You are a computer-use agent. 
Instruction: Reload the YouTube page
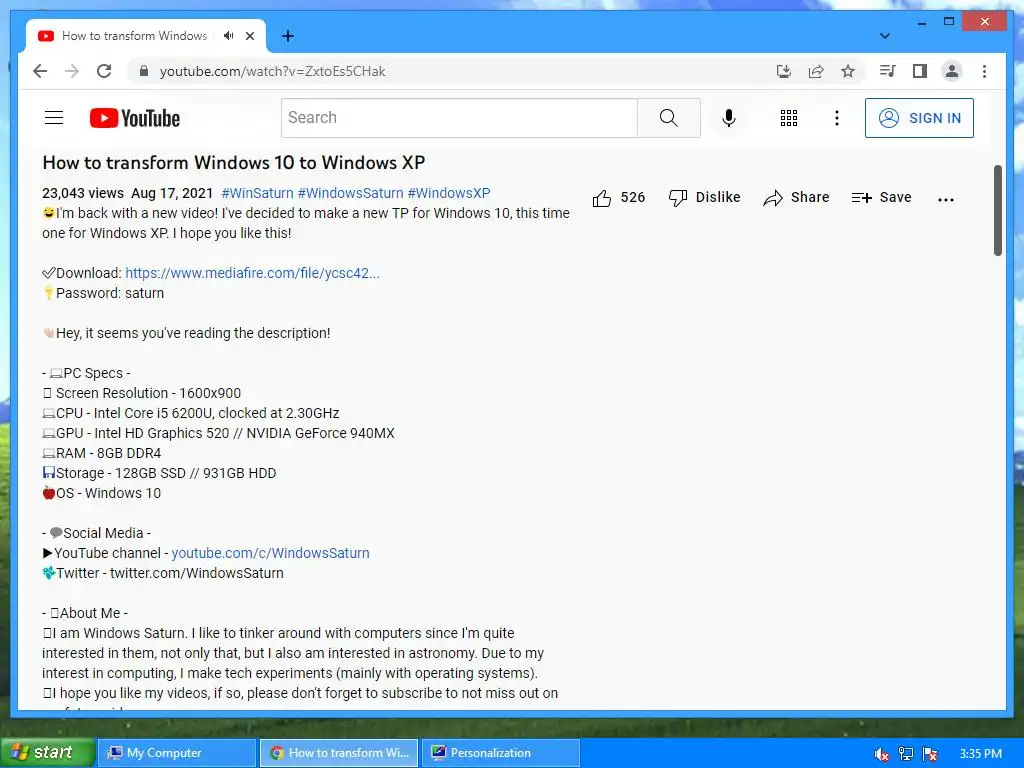tap(104, 71)
